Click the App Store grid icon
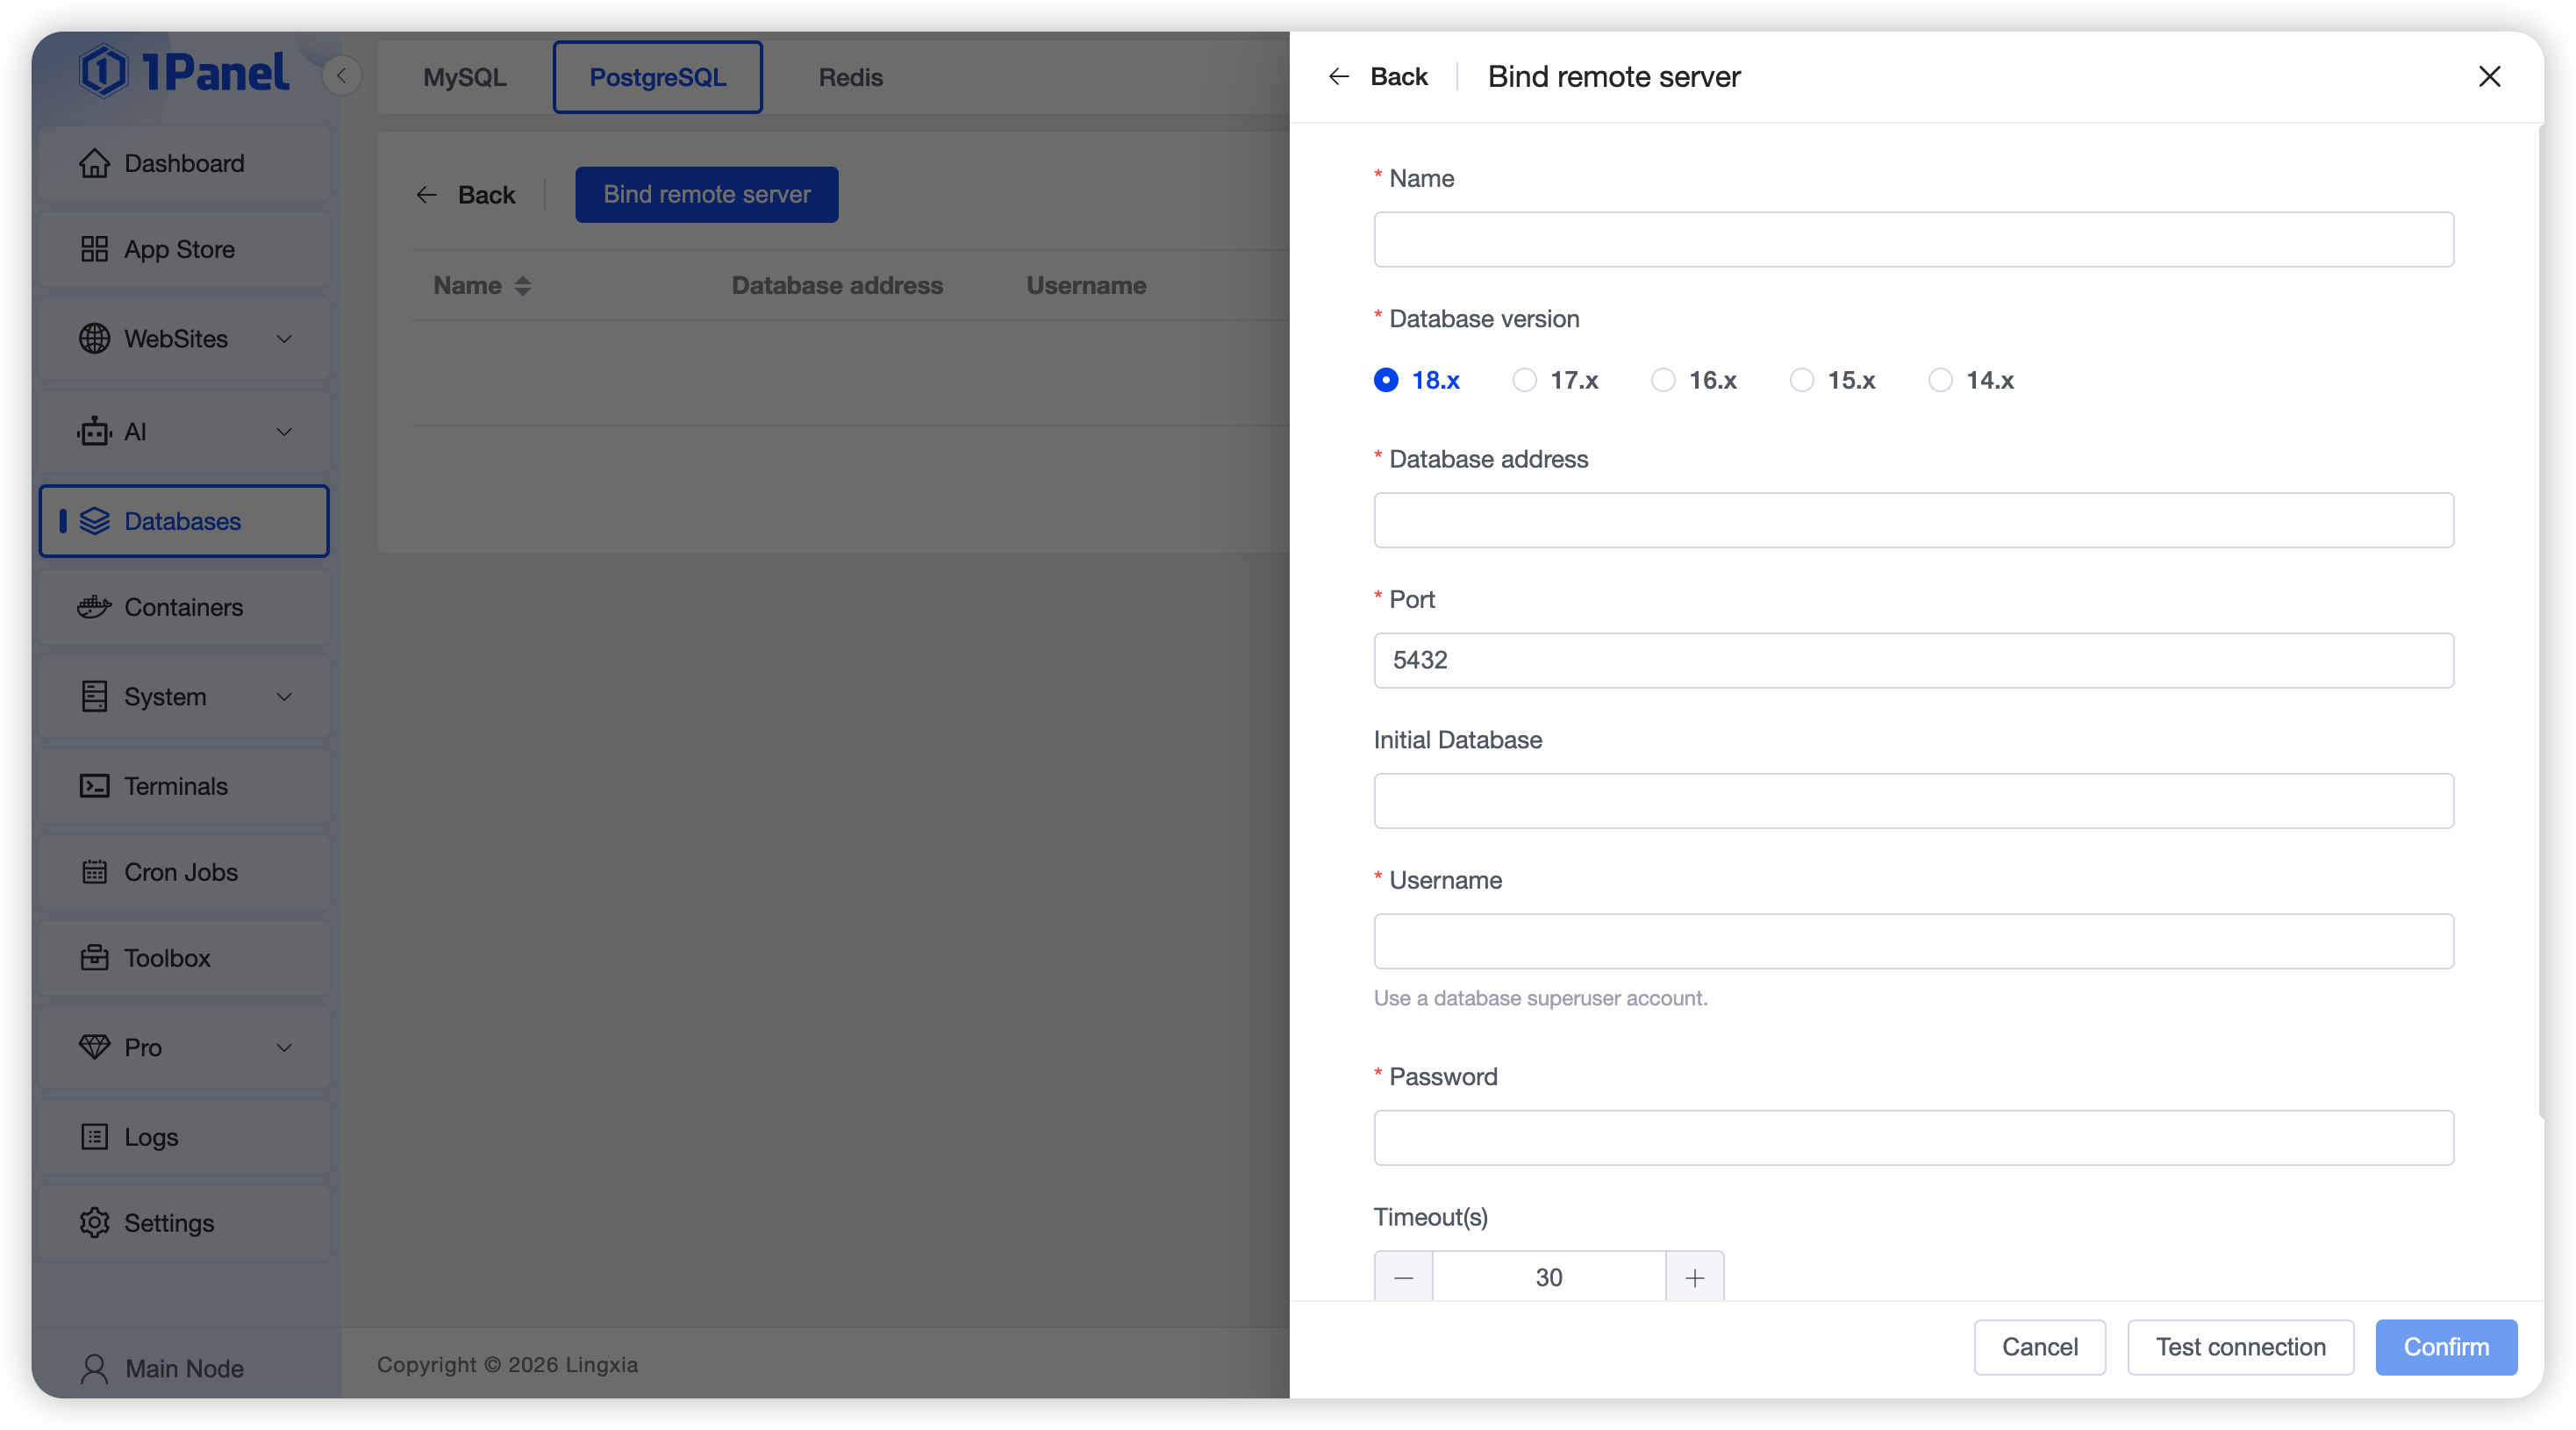2576x1430 pixels. (x=94, y=249)
